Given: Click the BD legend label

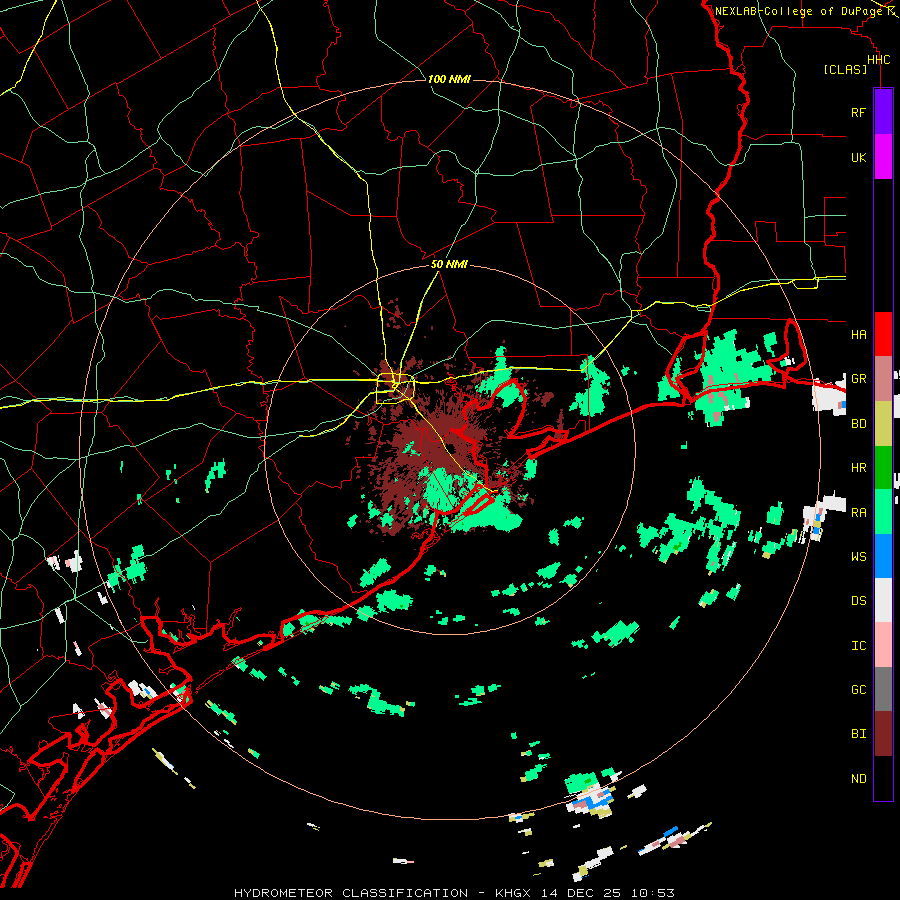Looking at the screenshot, I should [x=858, y=424].
